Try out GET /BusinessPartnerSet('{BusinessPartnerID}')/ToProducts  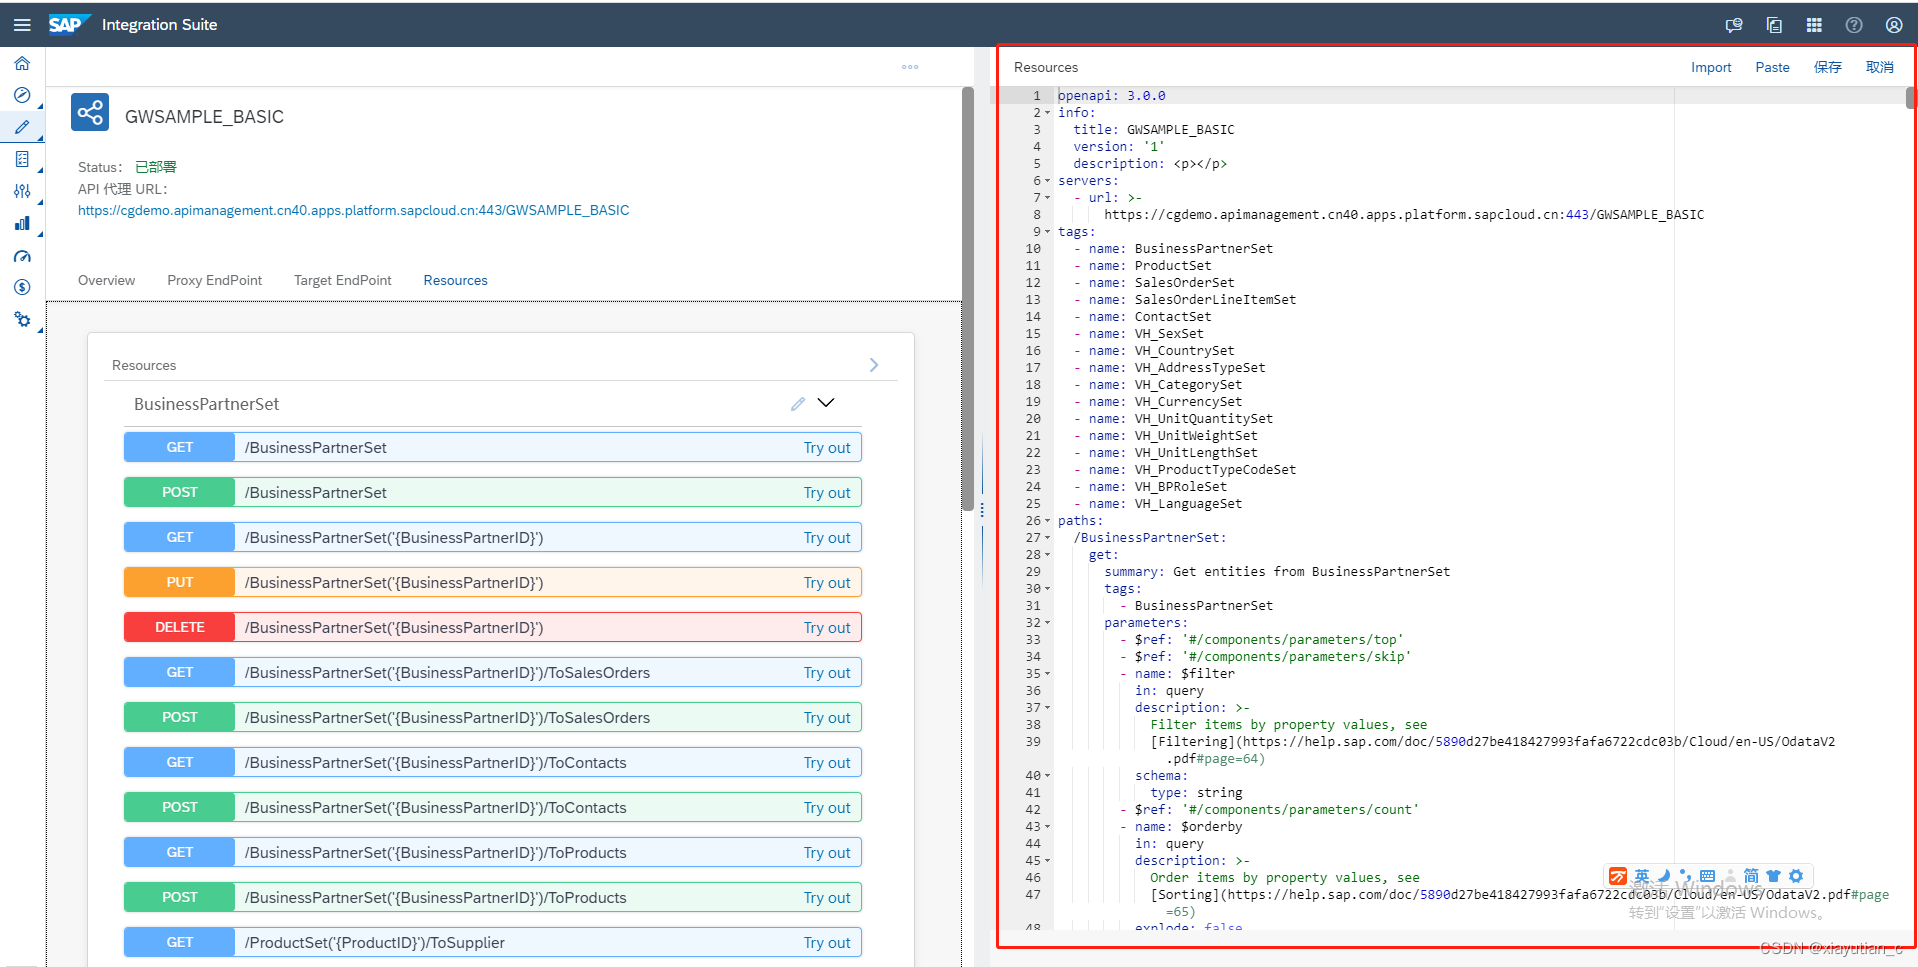(827, 853)
